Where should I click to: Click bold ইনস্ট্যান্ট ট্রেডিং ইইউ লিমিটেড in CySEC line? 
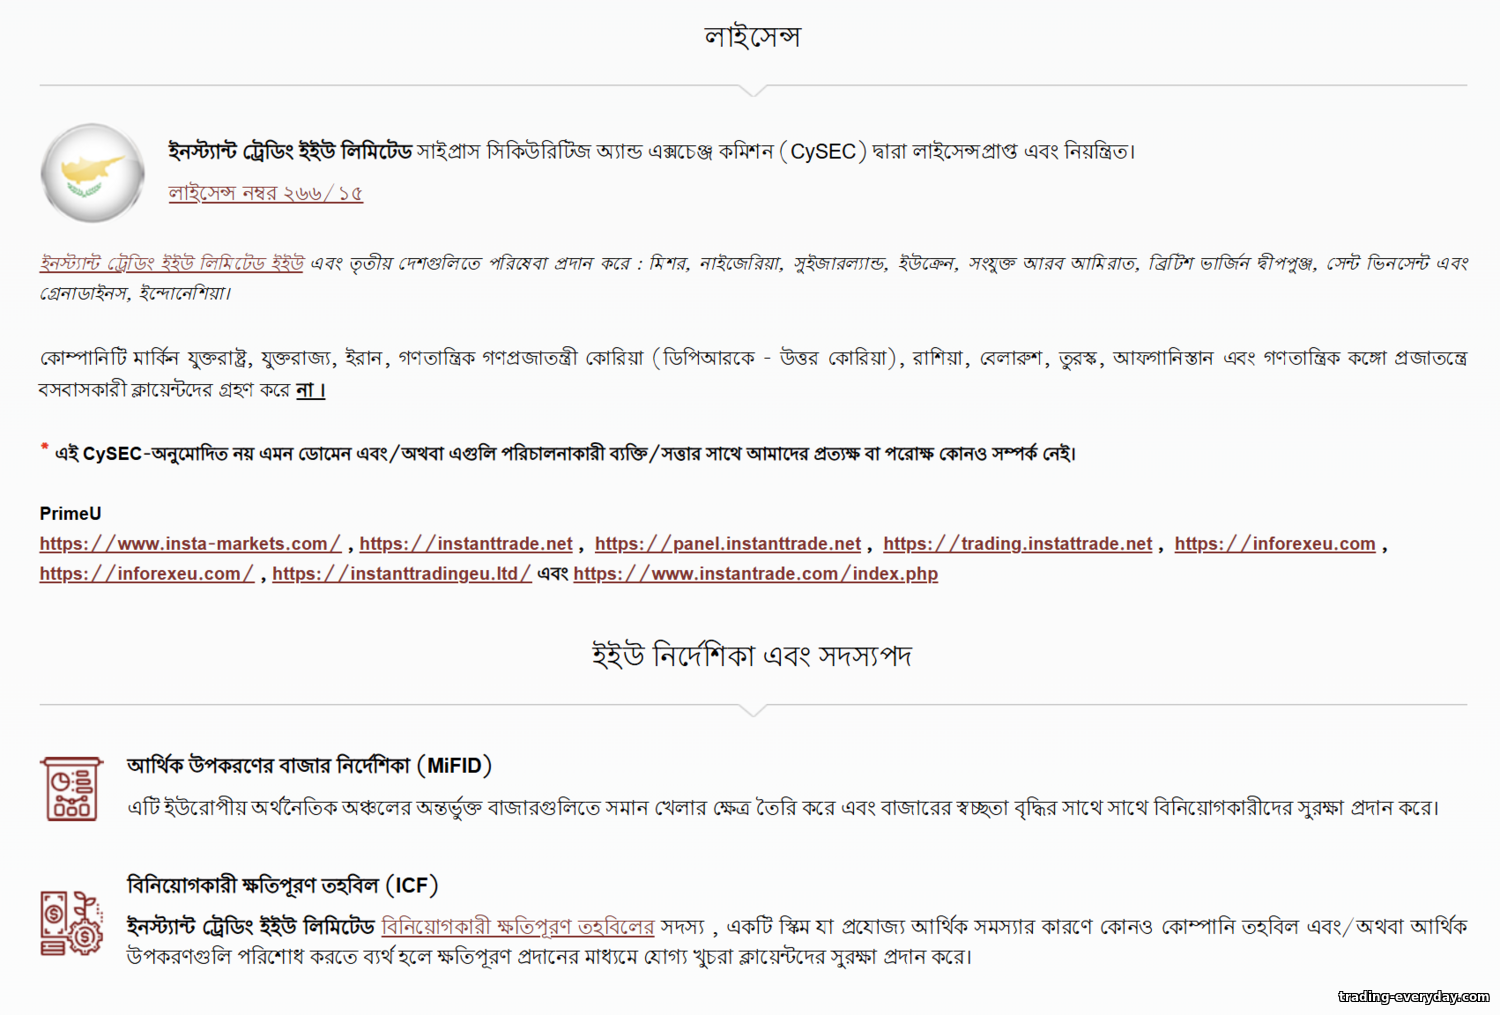290,152
